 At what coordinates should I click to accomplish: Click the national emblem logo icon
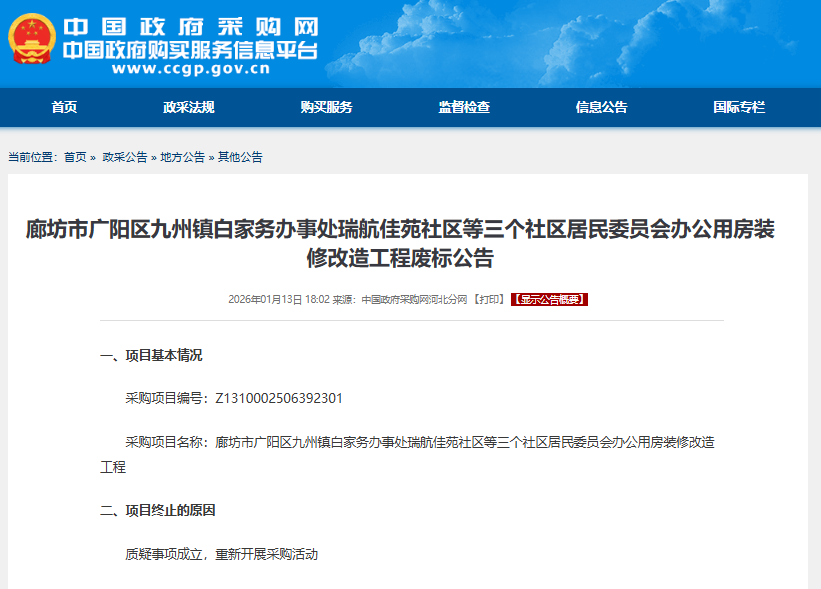point(32,39)
